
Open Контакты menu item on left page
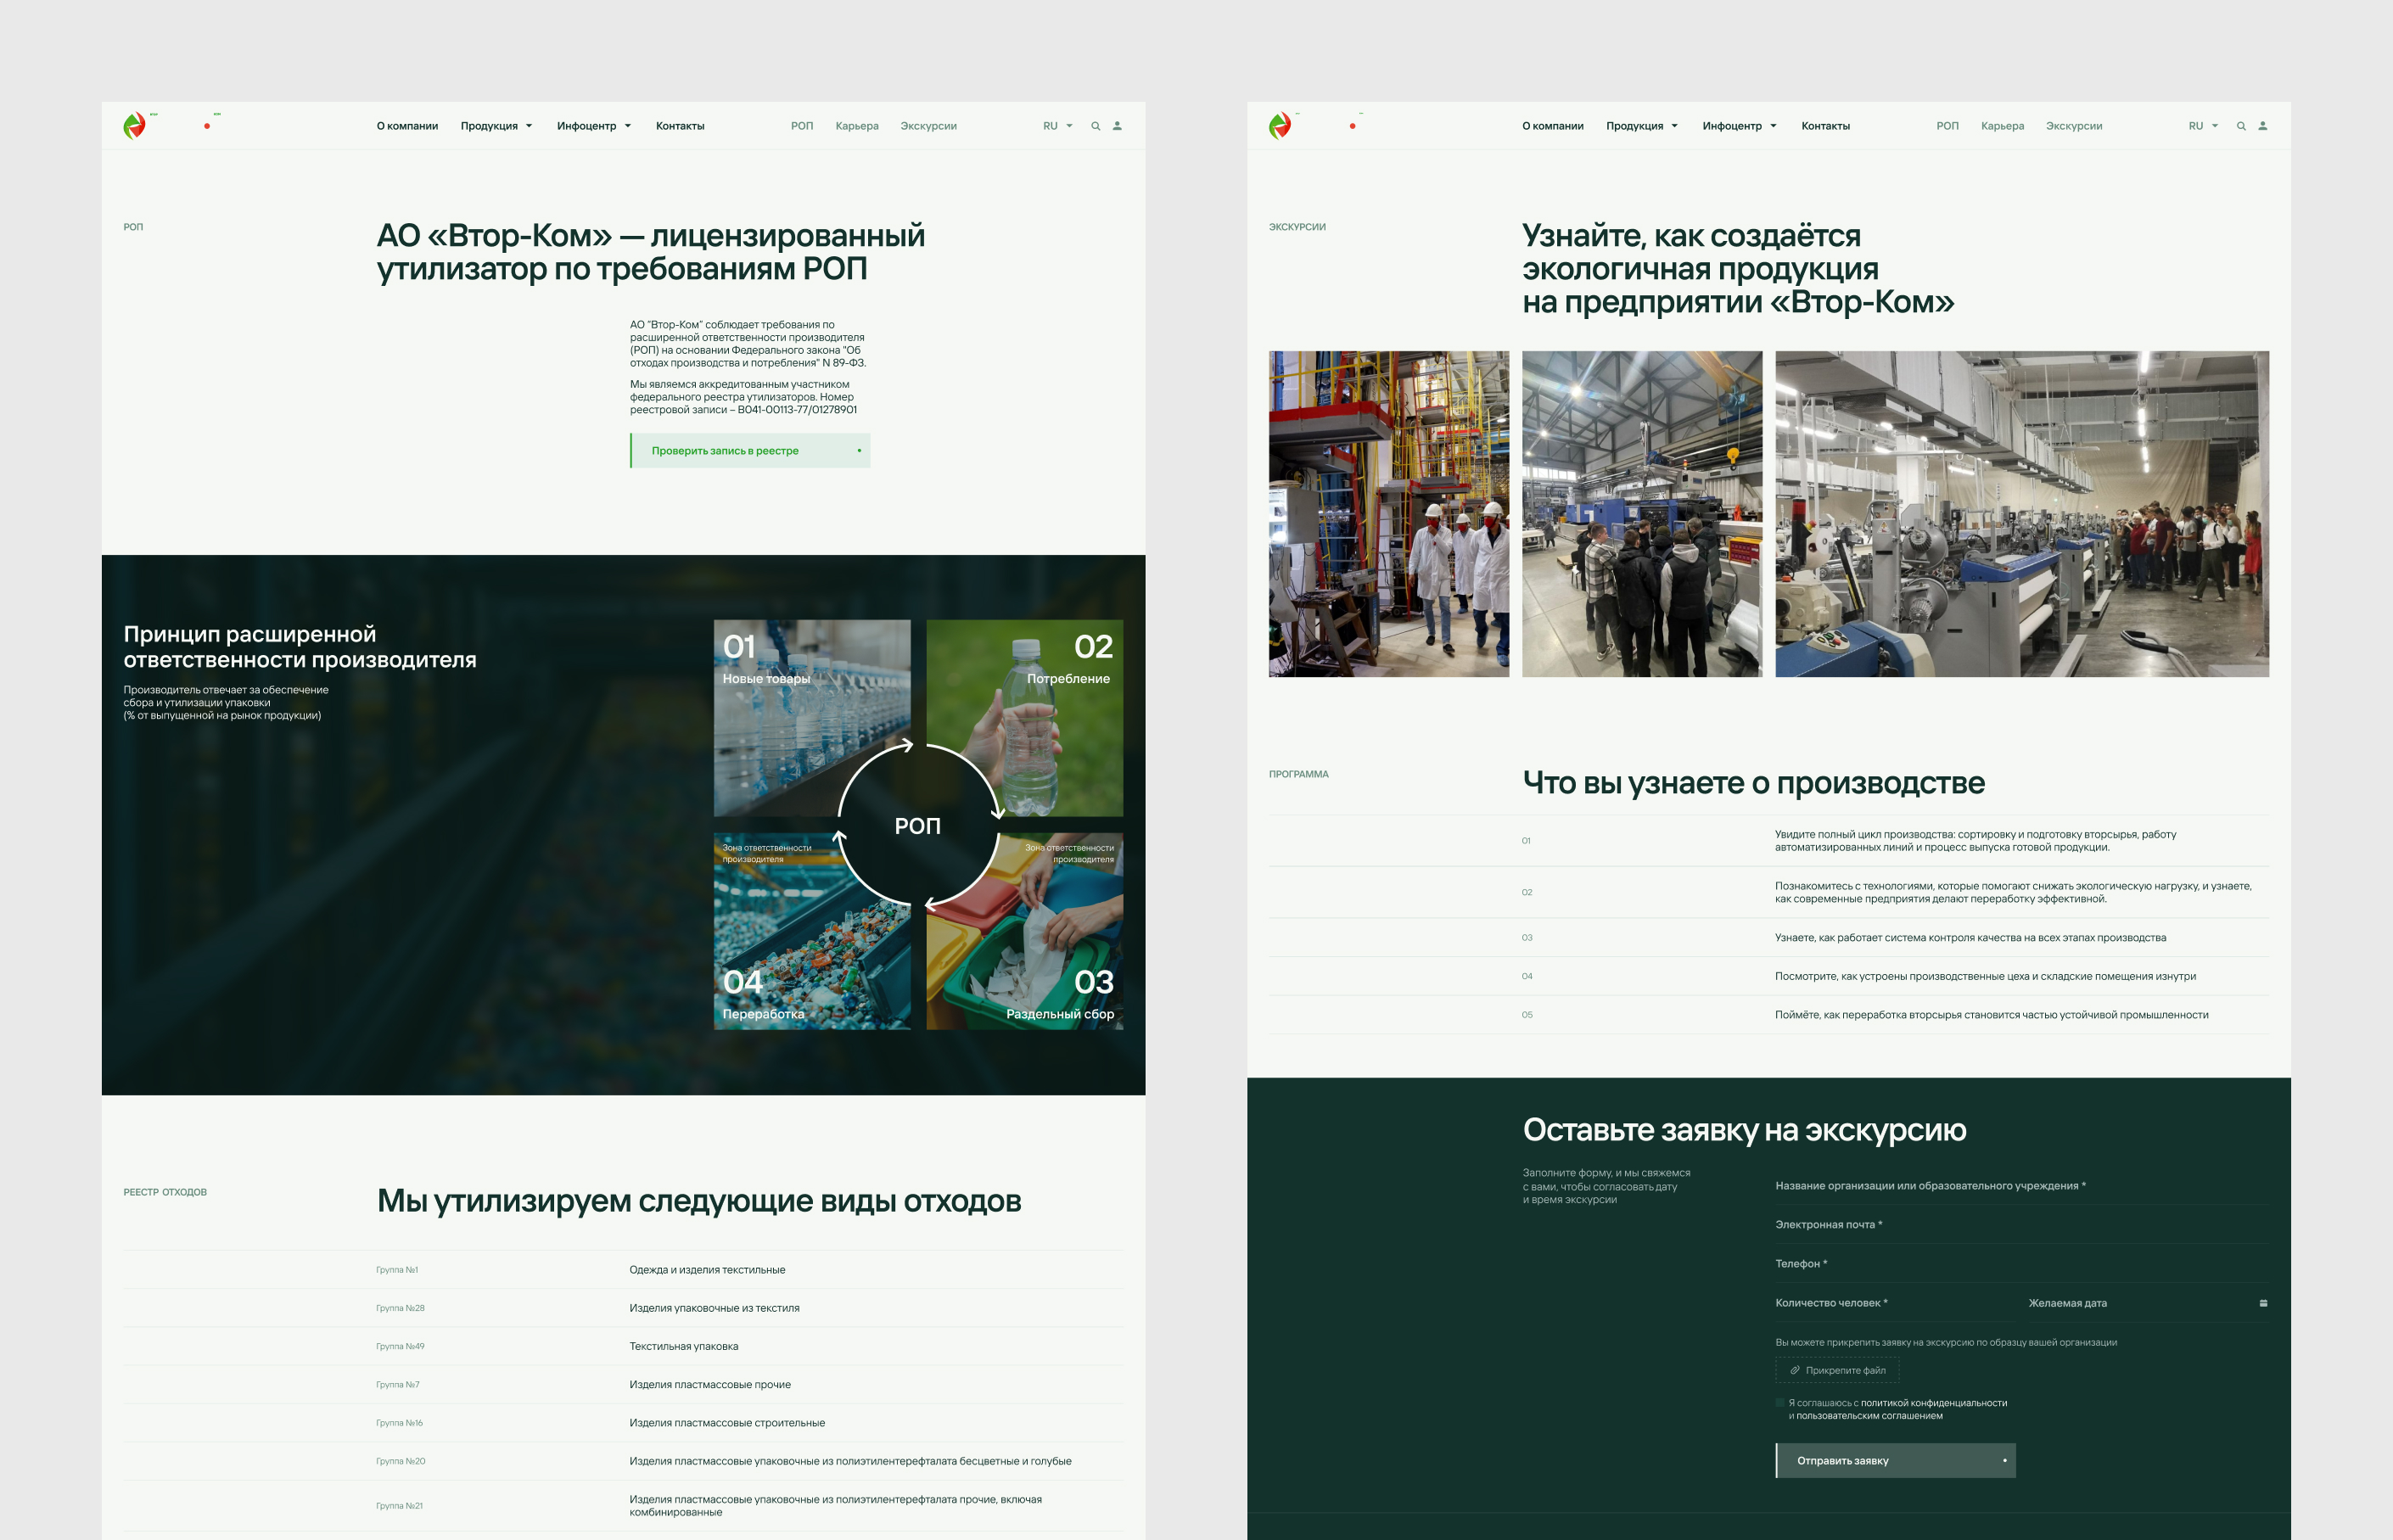(680, 126)
